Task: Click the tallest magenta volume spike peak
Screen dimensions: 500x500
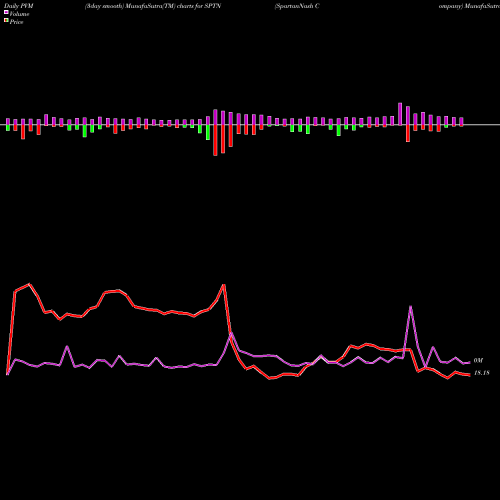Action: click(411, 306)
